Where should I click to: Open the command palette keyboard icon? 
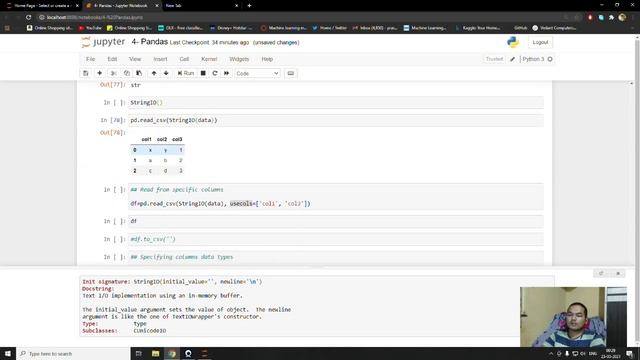pyautogui.click(x=291, y=73)
